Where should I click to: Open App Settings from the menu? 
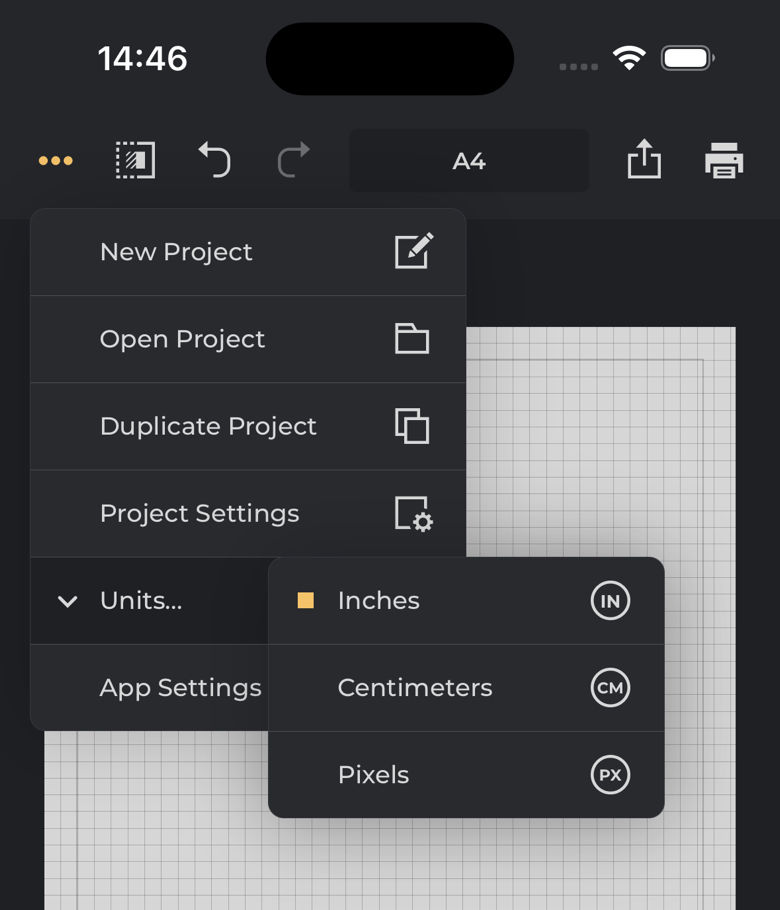coord(180,688)
